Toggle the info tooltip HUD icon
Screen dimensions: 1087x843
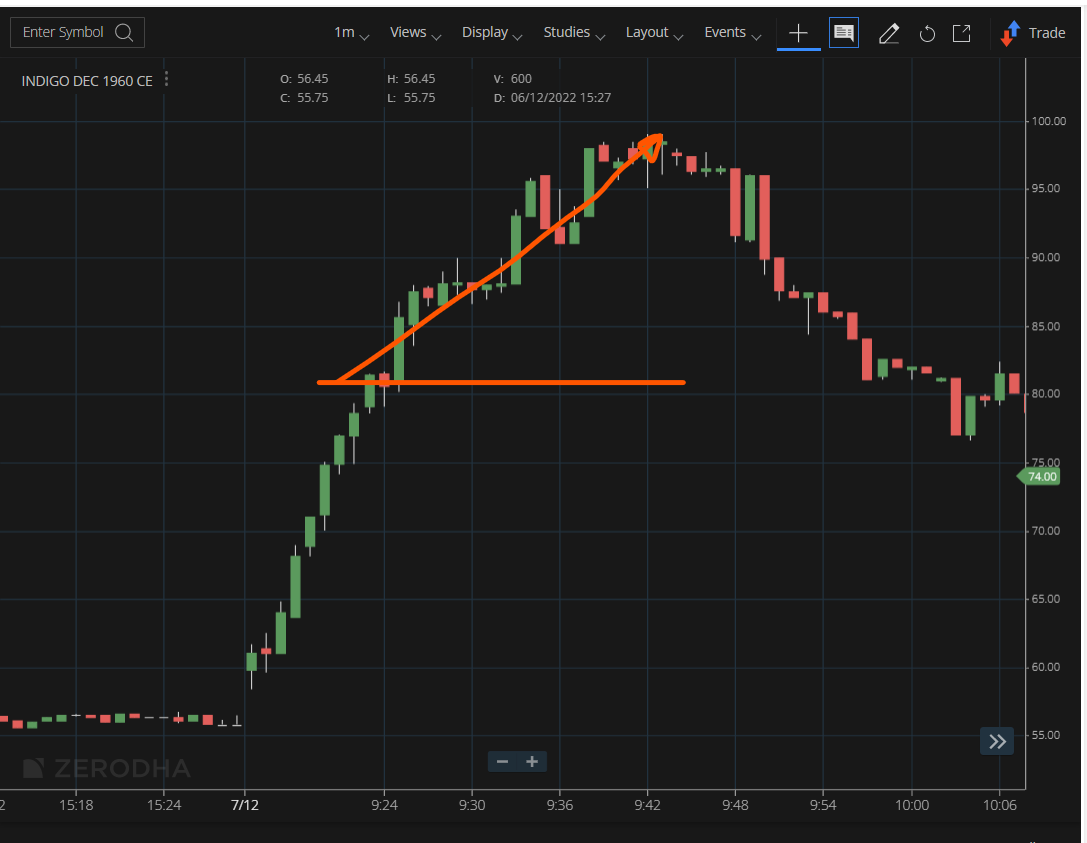[x=844, y=33]
